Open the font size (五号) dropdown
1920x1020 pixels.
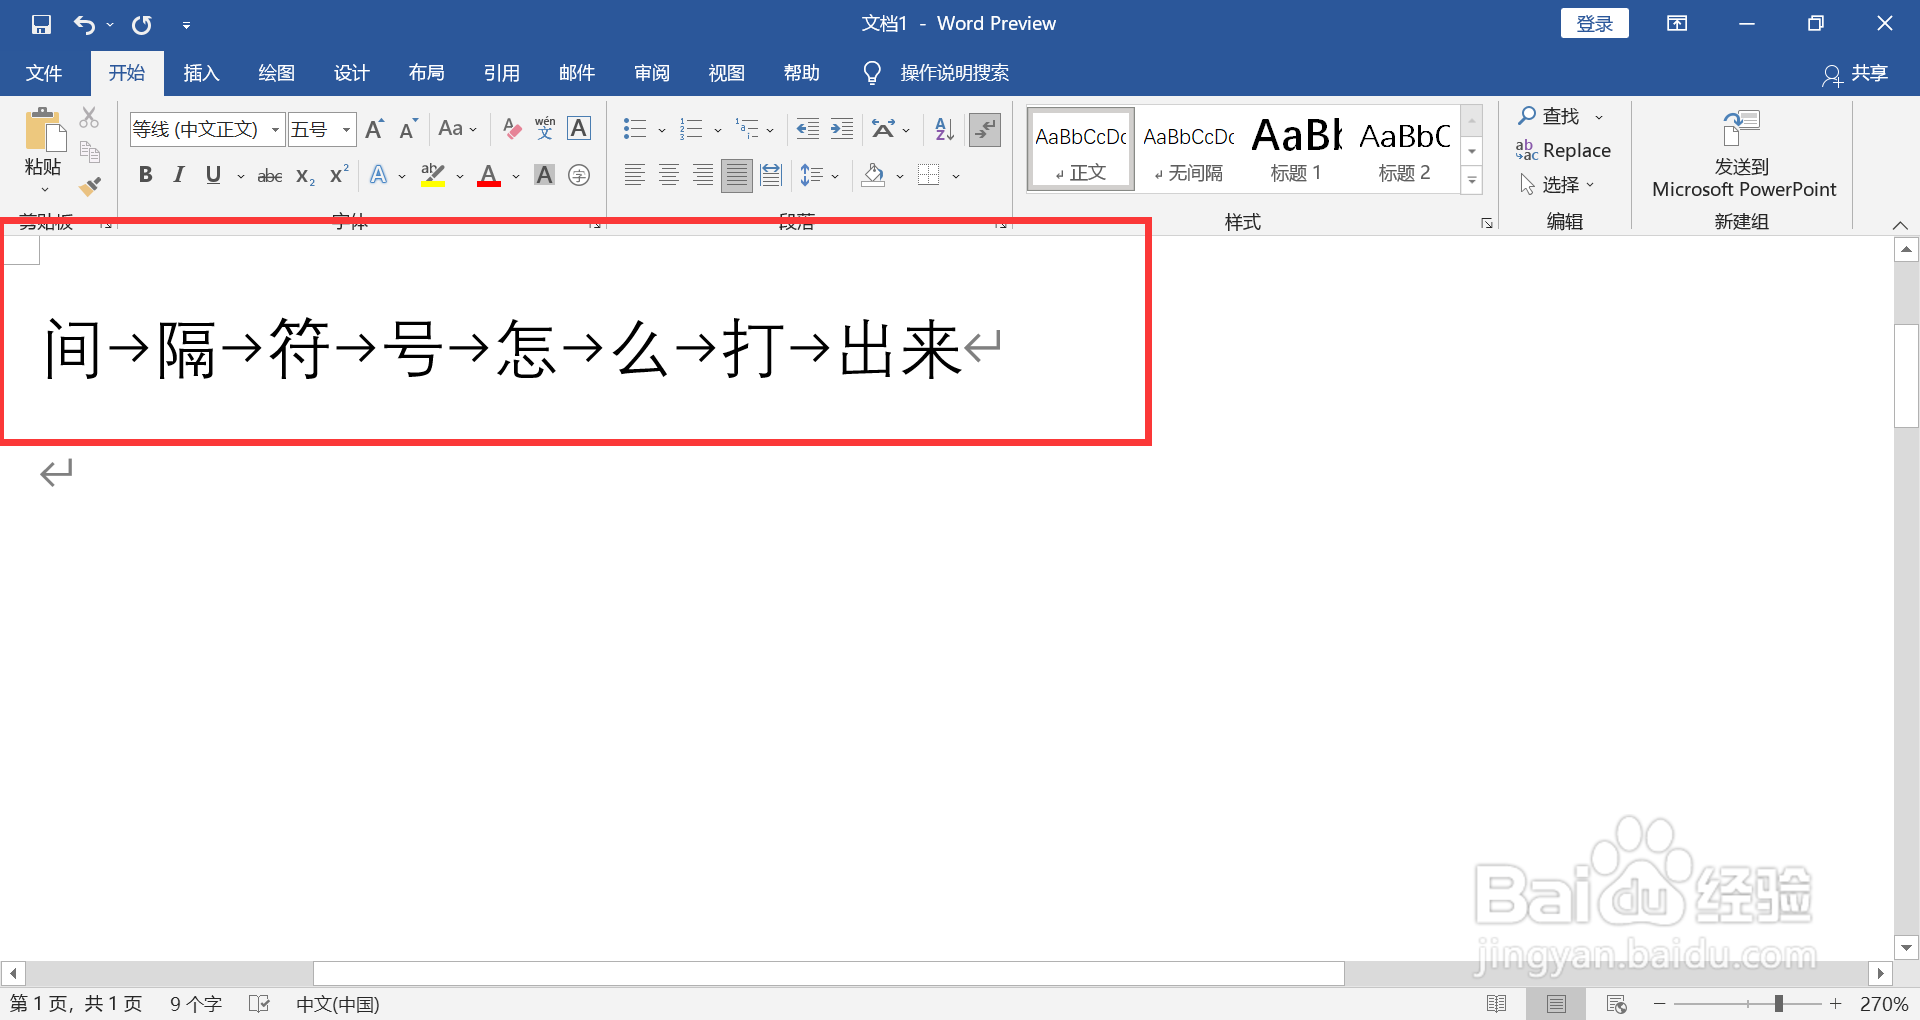coord(345,129)
